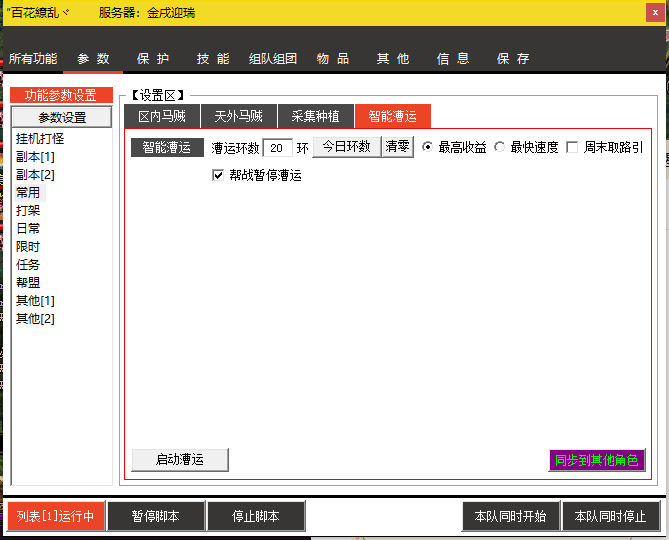Click the 功能参数设置 header

[x=61, y=95]
